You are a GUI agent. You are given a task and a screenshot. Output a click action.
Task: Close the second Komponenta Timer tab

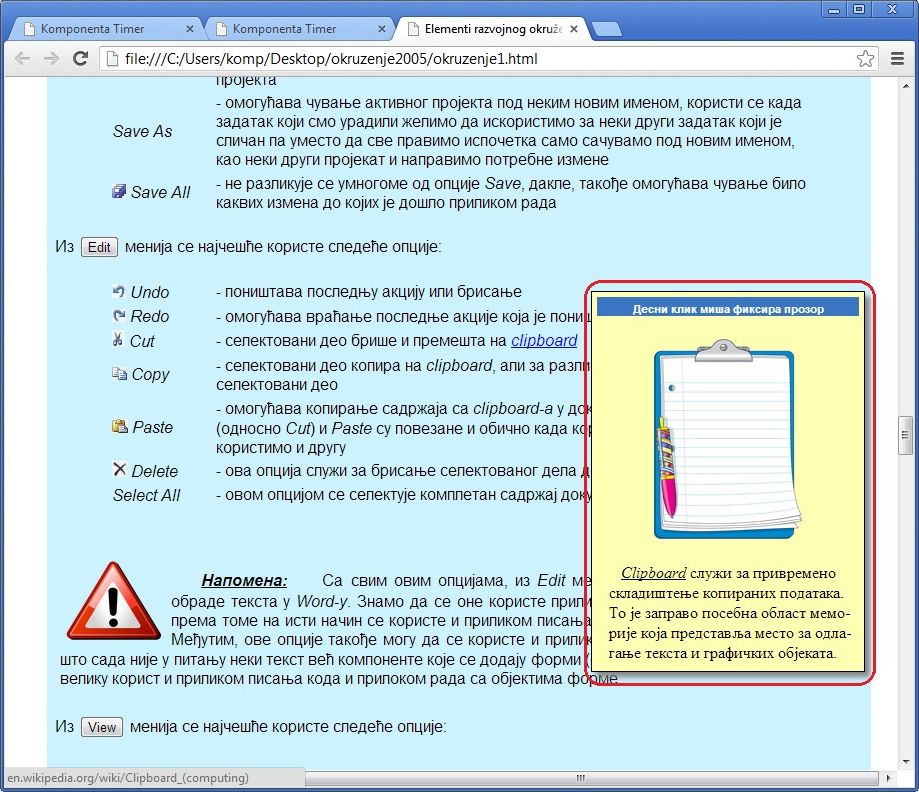pyautogui.click(x=382, y=29)
